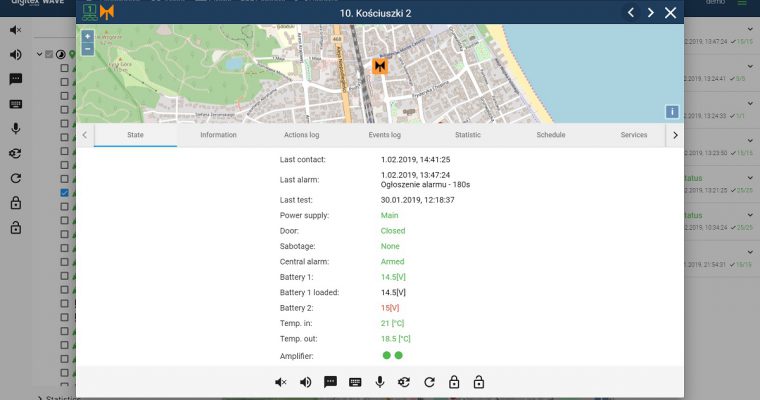Click the refresh arrow icon in the bottom toolbar
This screenshot has height=400, width=760.
tap(429, 382)
